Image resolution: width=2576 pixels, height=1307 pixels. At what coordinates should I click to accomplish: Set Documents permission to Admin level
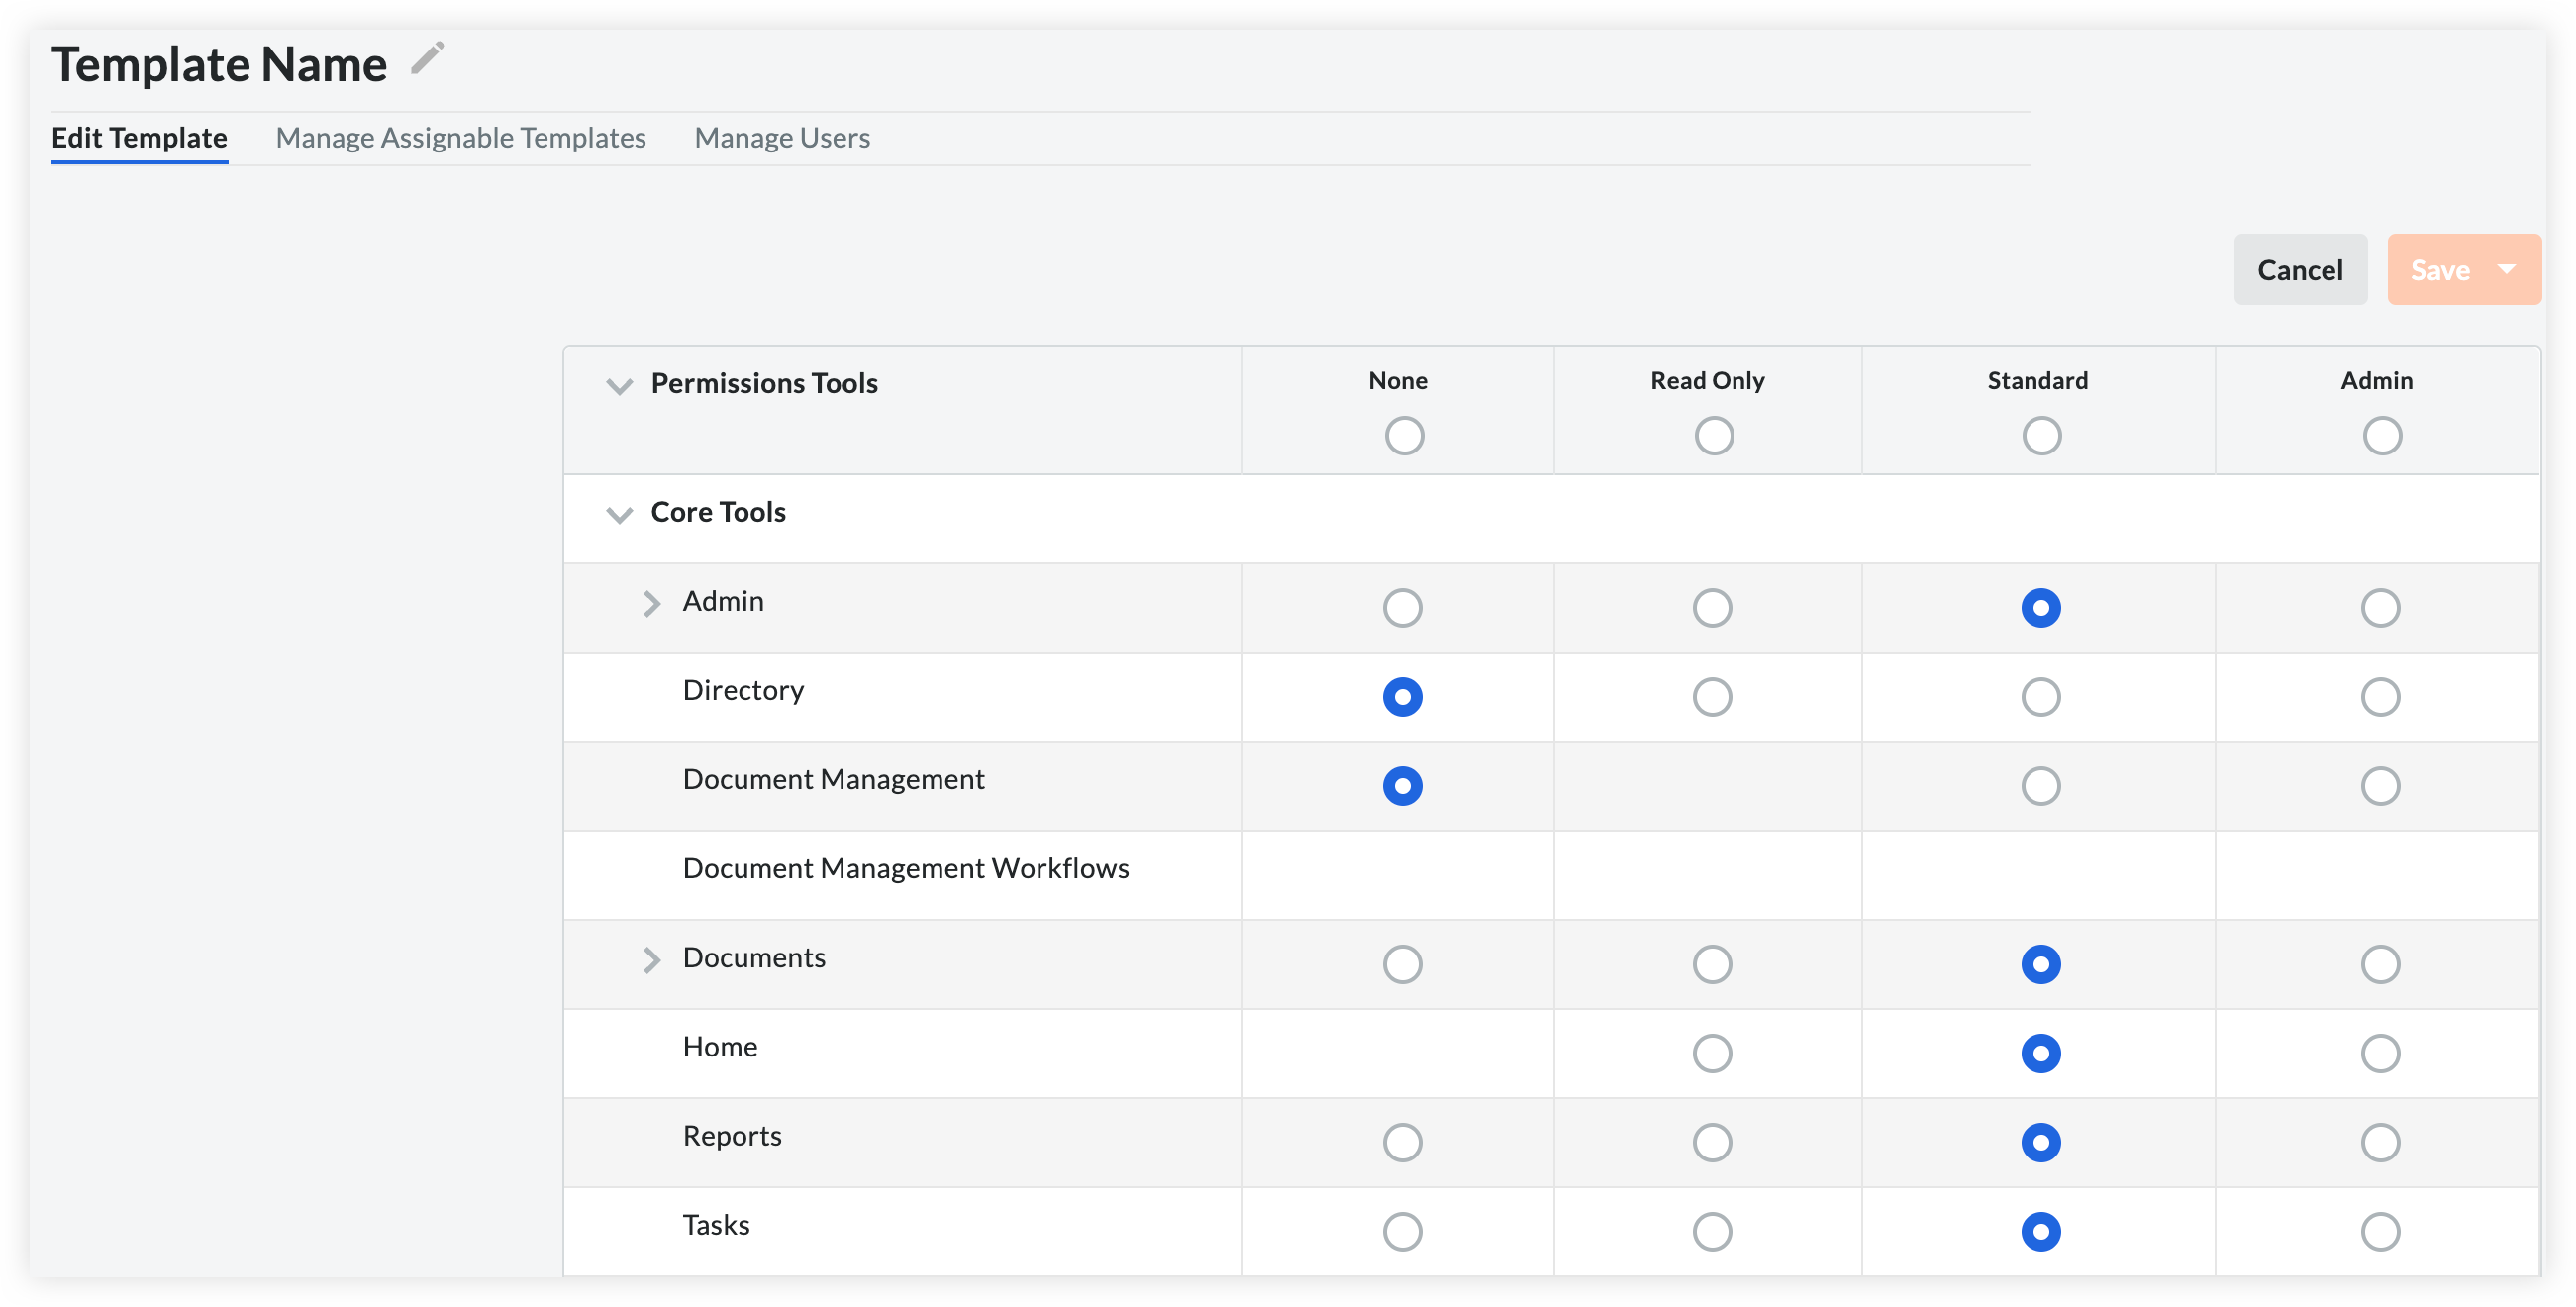tap(2379, 963)
